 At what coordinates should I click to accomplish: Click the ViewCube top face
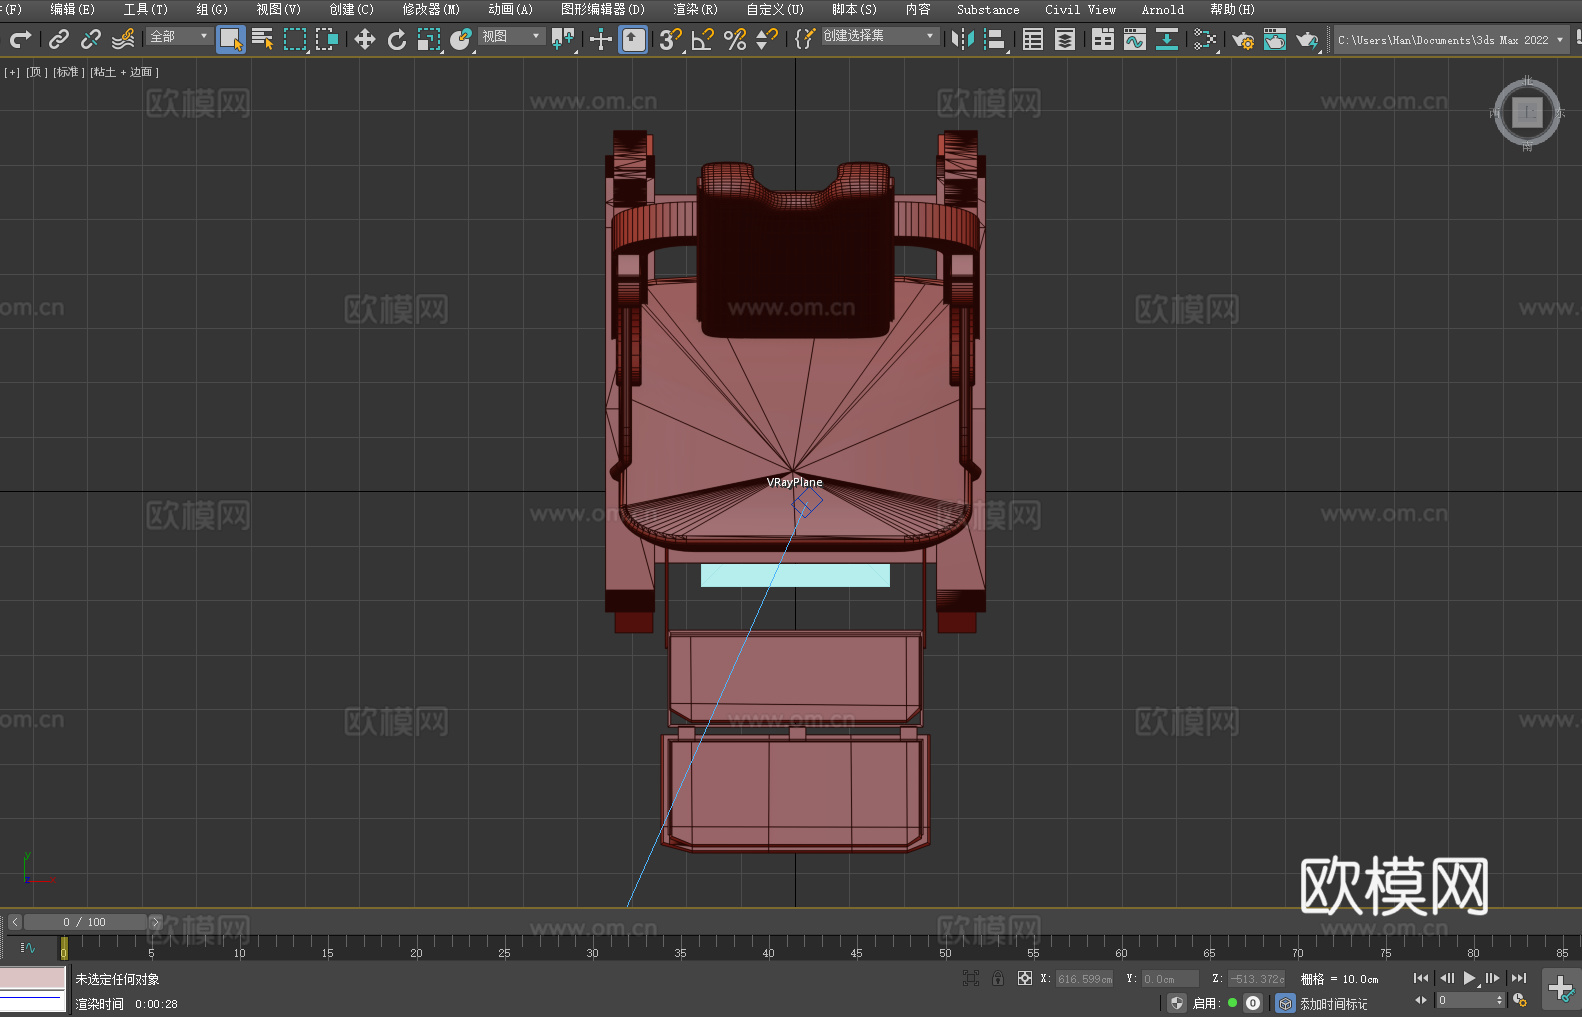1527,112
